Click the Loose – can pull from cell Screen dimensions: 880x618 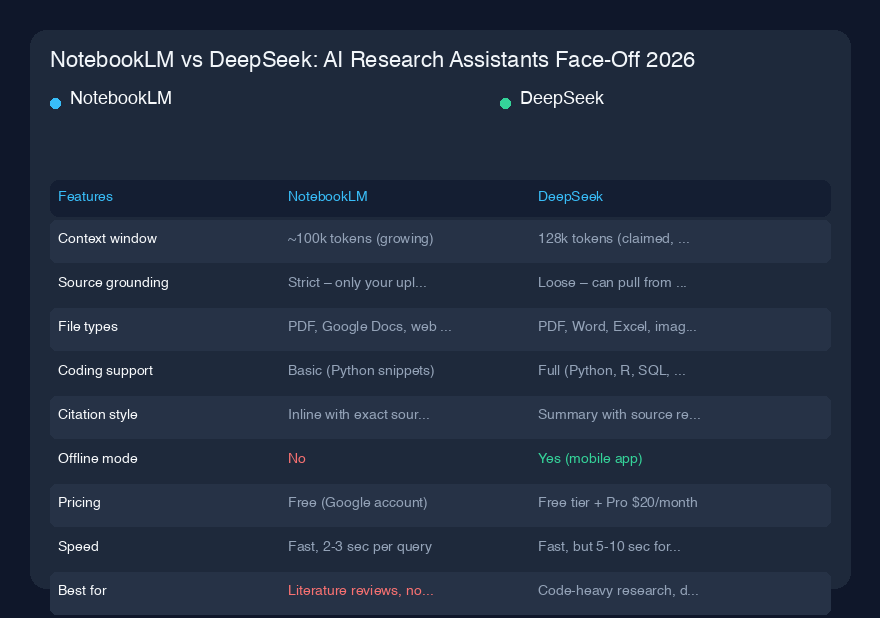612,282
